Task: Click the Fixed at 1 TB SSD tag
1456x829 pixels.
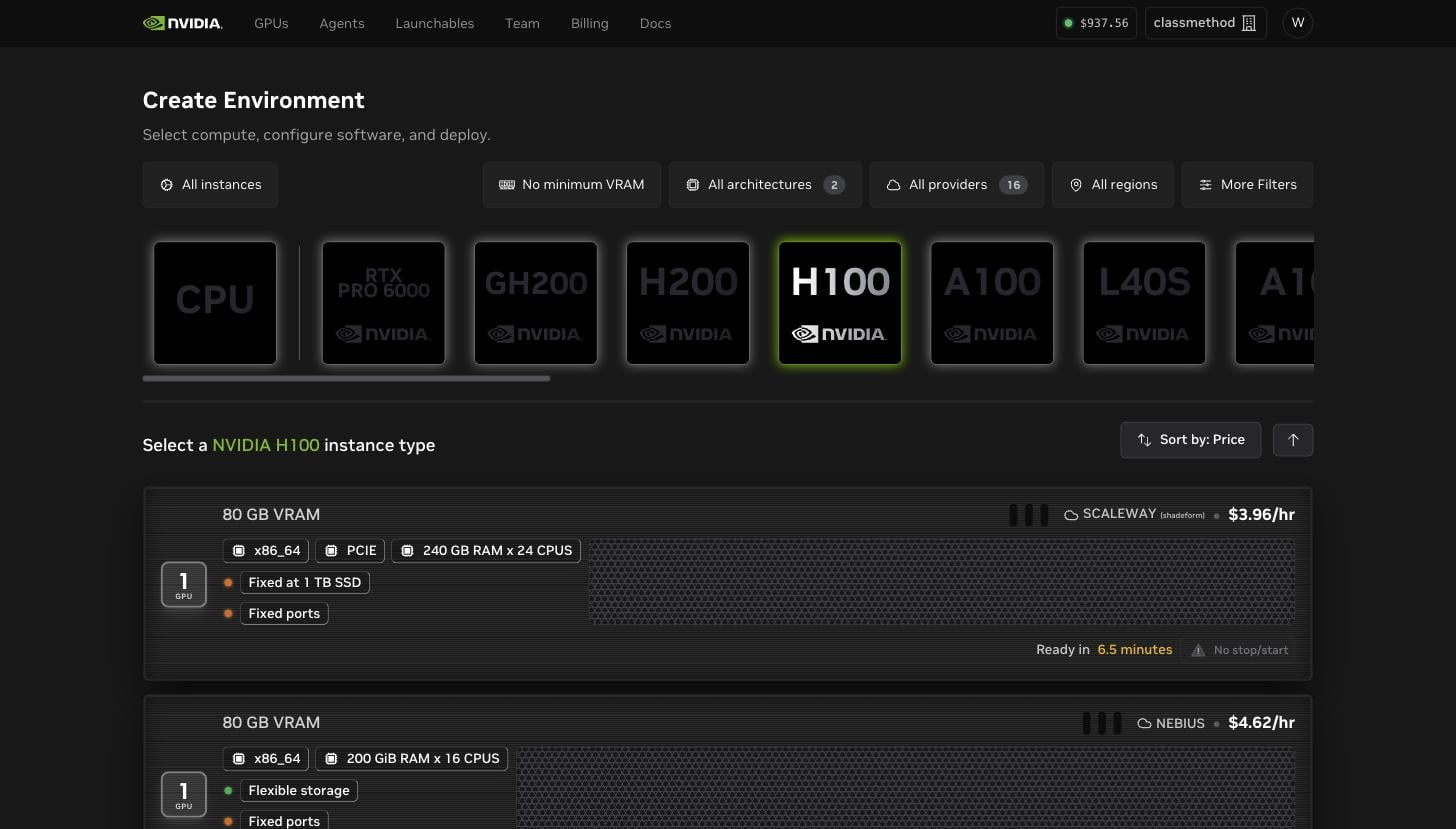Action: pyautogui.click(x=305, y=583)
